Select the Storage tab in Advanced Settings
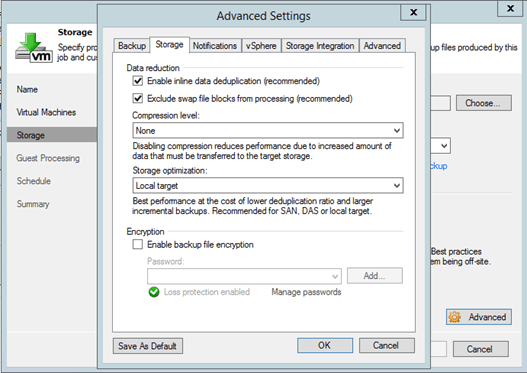 [169, 45]
